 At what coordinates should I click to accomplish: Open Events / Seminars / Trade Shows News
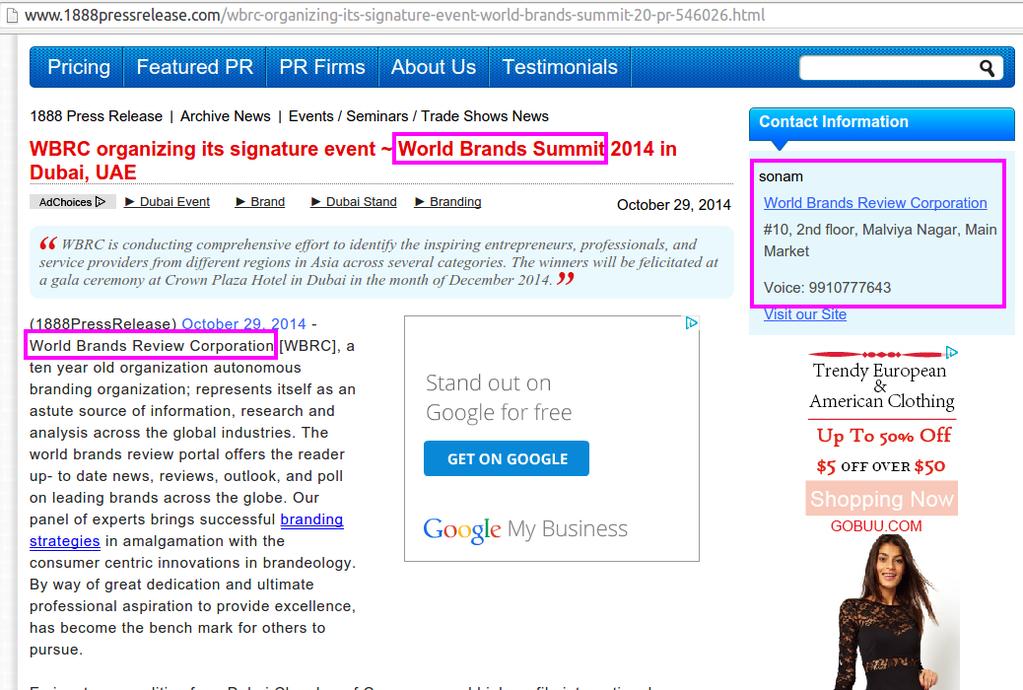(x=418, y=116)
